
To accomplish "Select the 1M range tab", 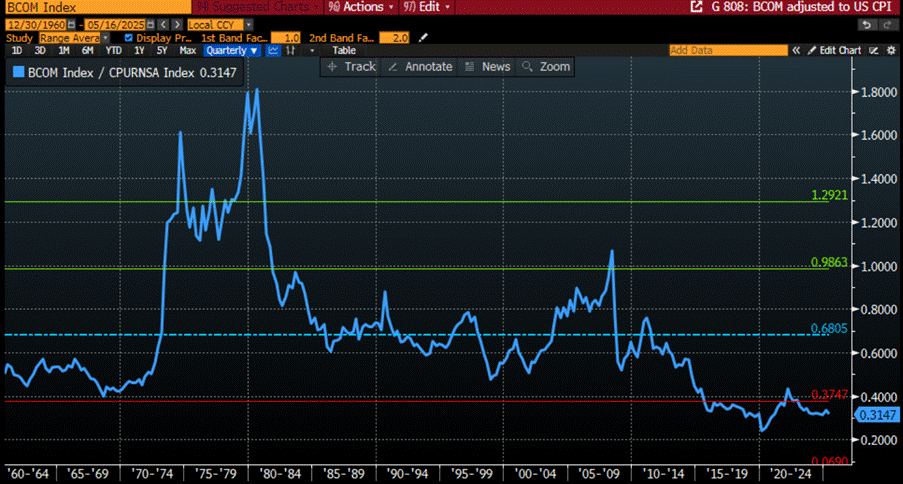I will click(64, 50).
